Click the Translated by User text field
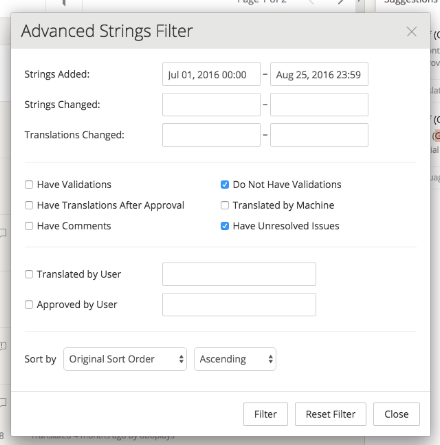The image size is (440, 445). (239, 274)
